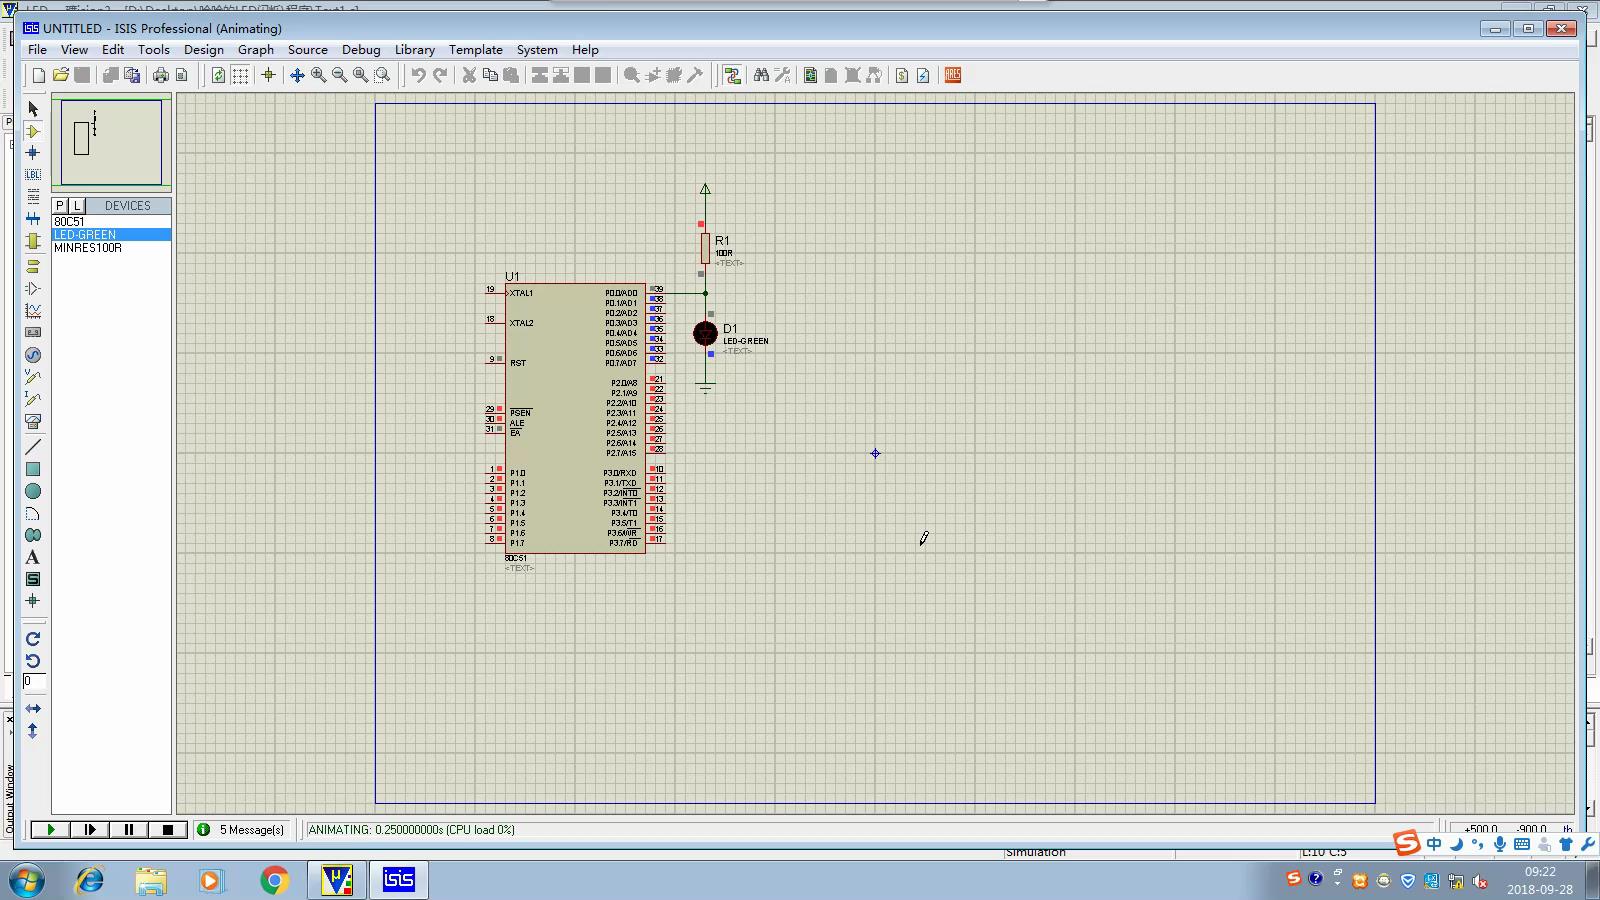This screenshot has height=900, width=1600.
Task: Center the view at cursor
Action: coord(297,75)
